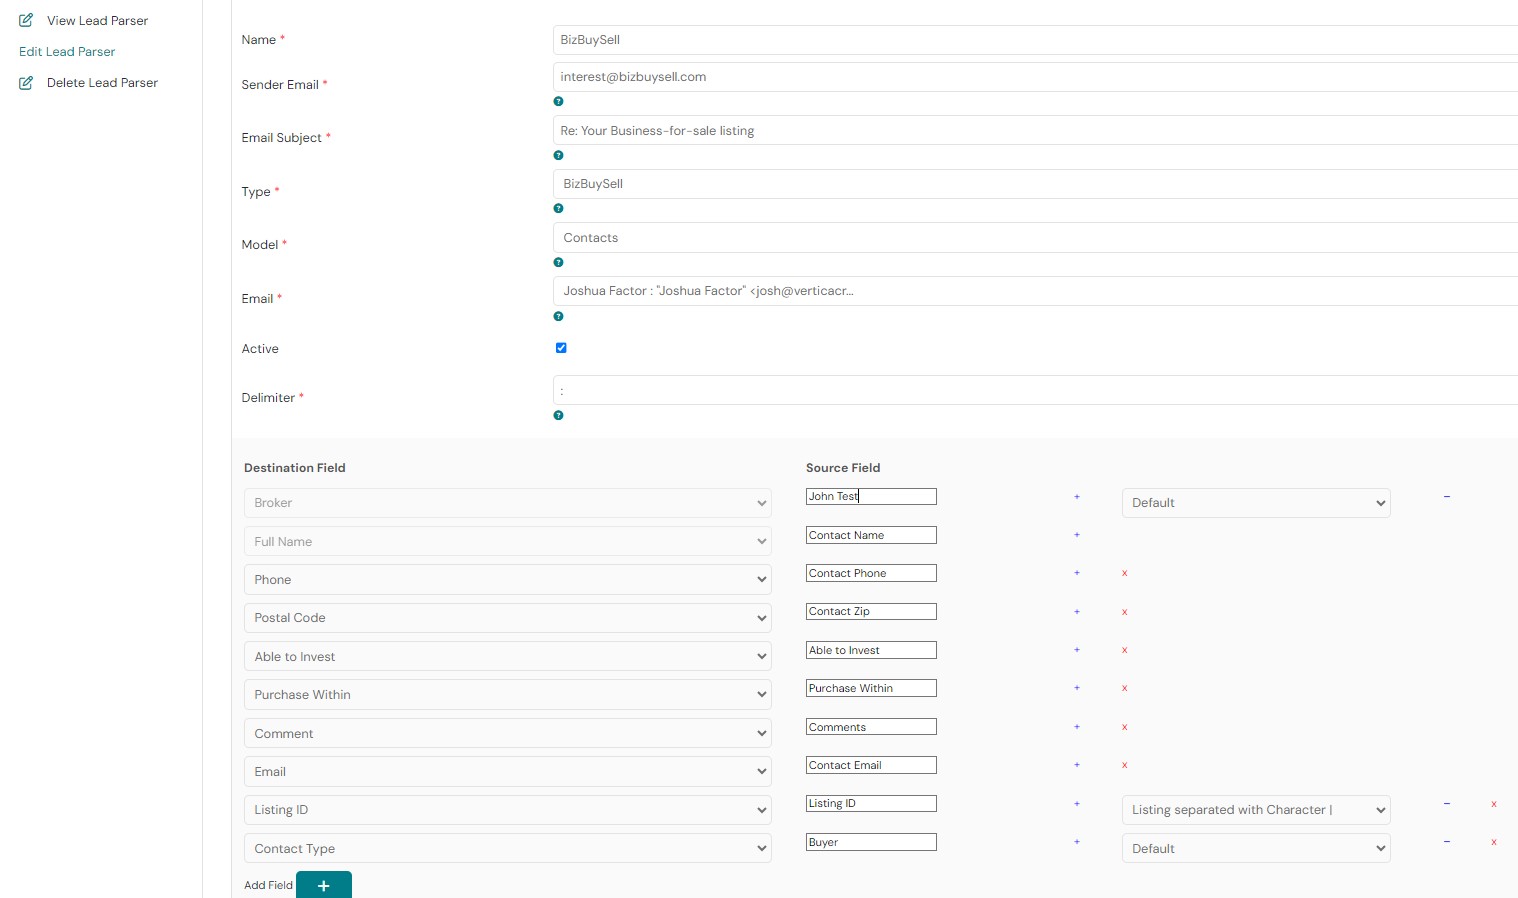
Task: Click the minus icon next to Listing ID option
Action: click(1446, 803)
